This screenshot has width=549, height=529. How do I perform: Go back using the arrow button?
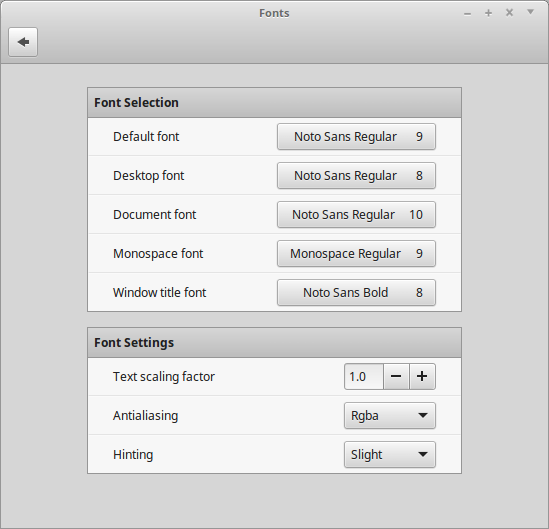coord(23,42)
